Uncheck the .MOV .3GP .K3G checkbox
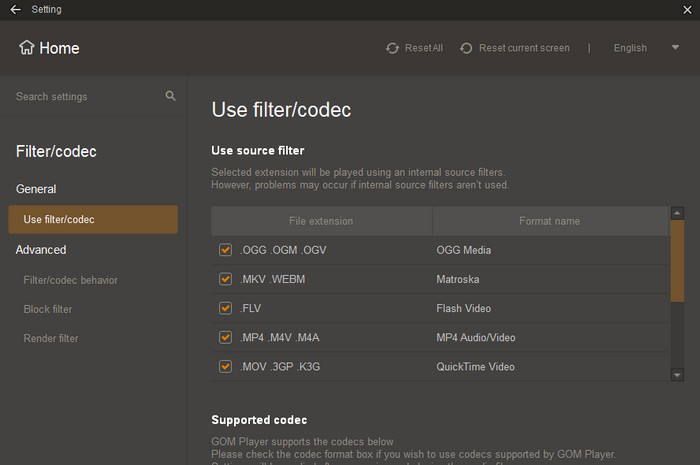This screenshot has width=700, height=465. tap(225, 366)
